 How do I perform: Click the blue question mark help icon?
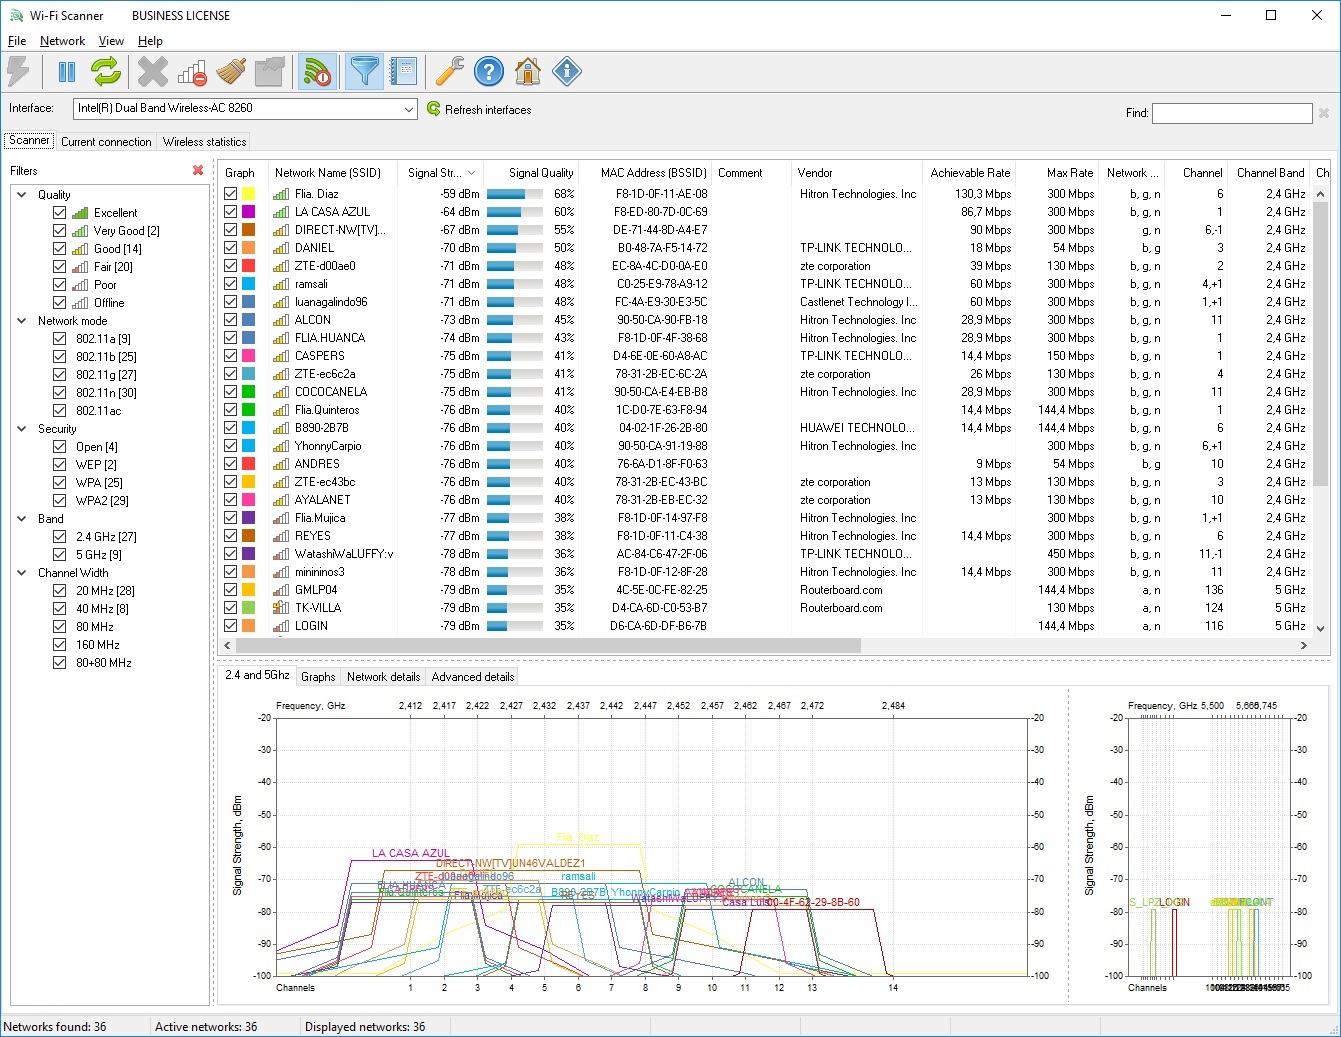488,72
